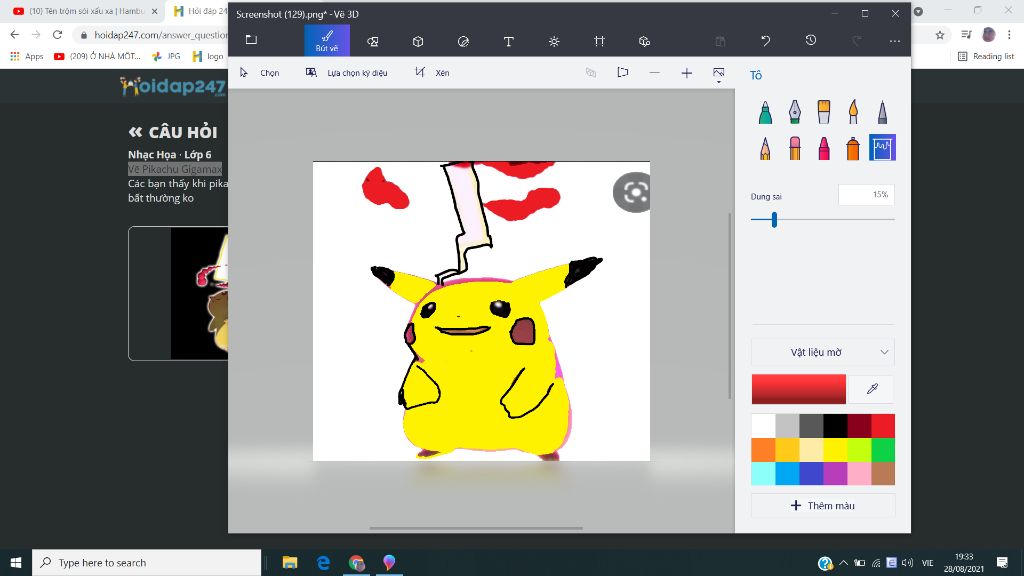Select the Pixel pen brush
This screenshot has height=576, width=1024.
882,112
